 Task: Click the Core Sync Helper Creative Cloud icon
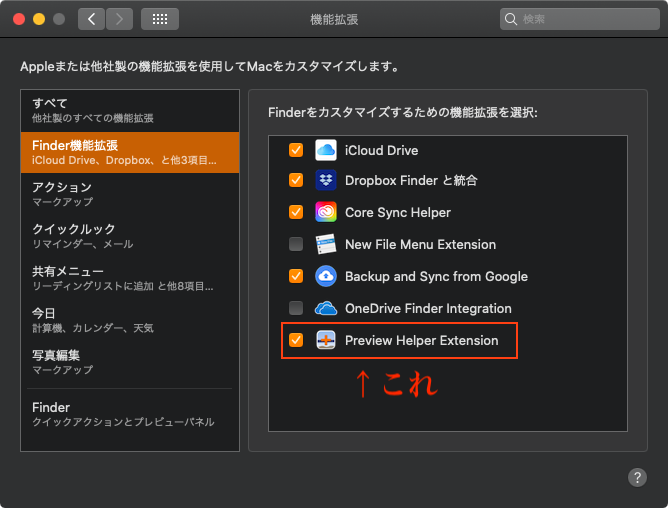(326, 212)
